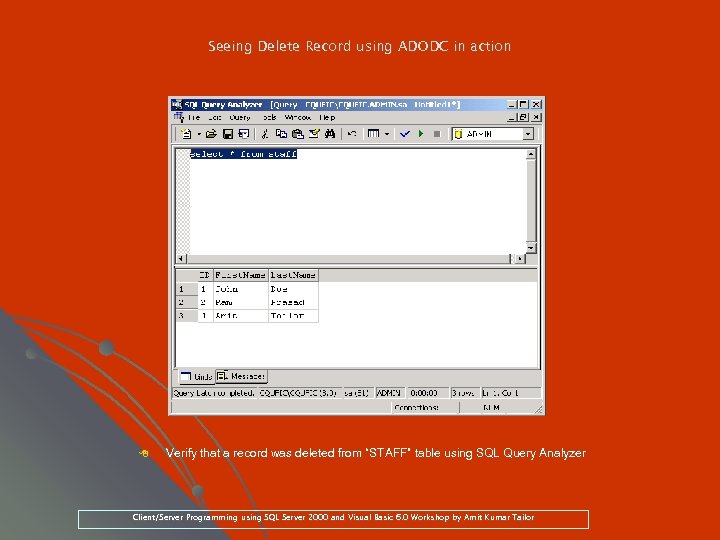Click the Find binoculars icon
The width and height of the screenshot is (720, 540).
(330, 134)
